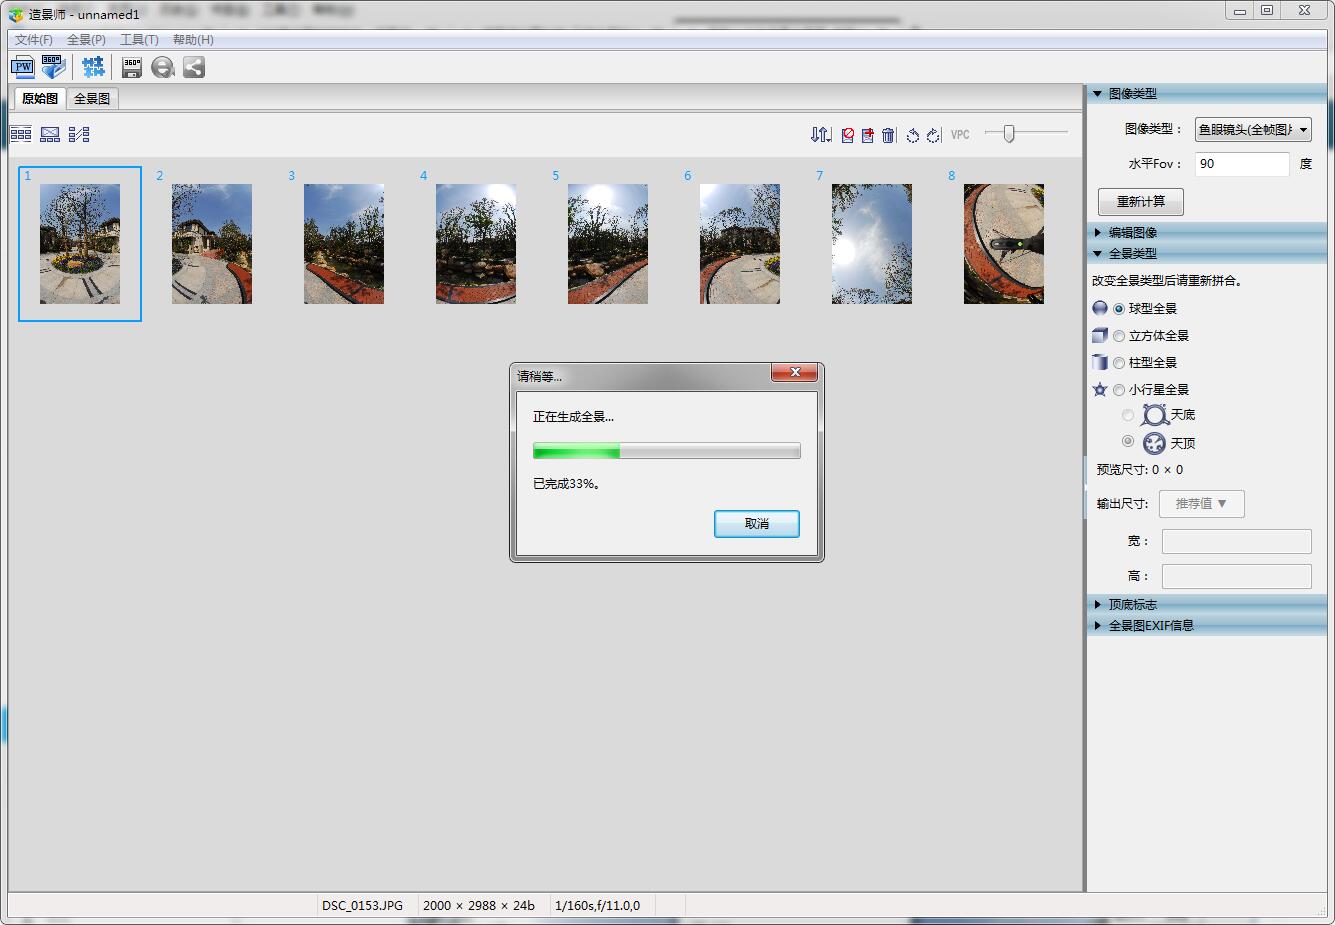This screenshot has height=925, width=1335.
Task: Click the add image icon with red plus
Action: click(x=867, y=135)
